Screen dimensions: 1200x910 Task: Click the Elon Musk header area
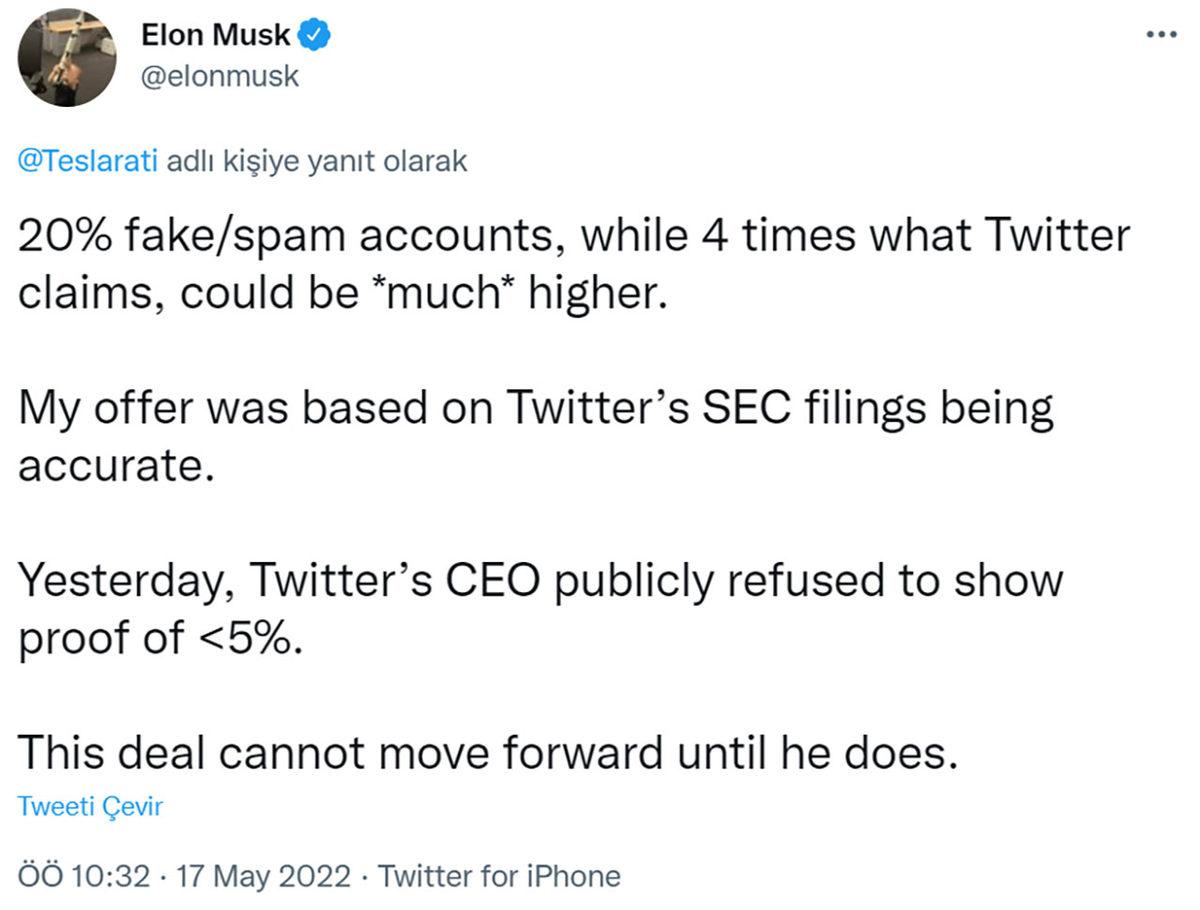click(213, 55)
